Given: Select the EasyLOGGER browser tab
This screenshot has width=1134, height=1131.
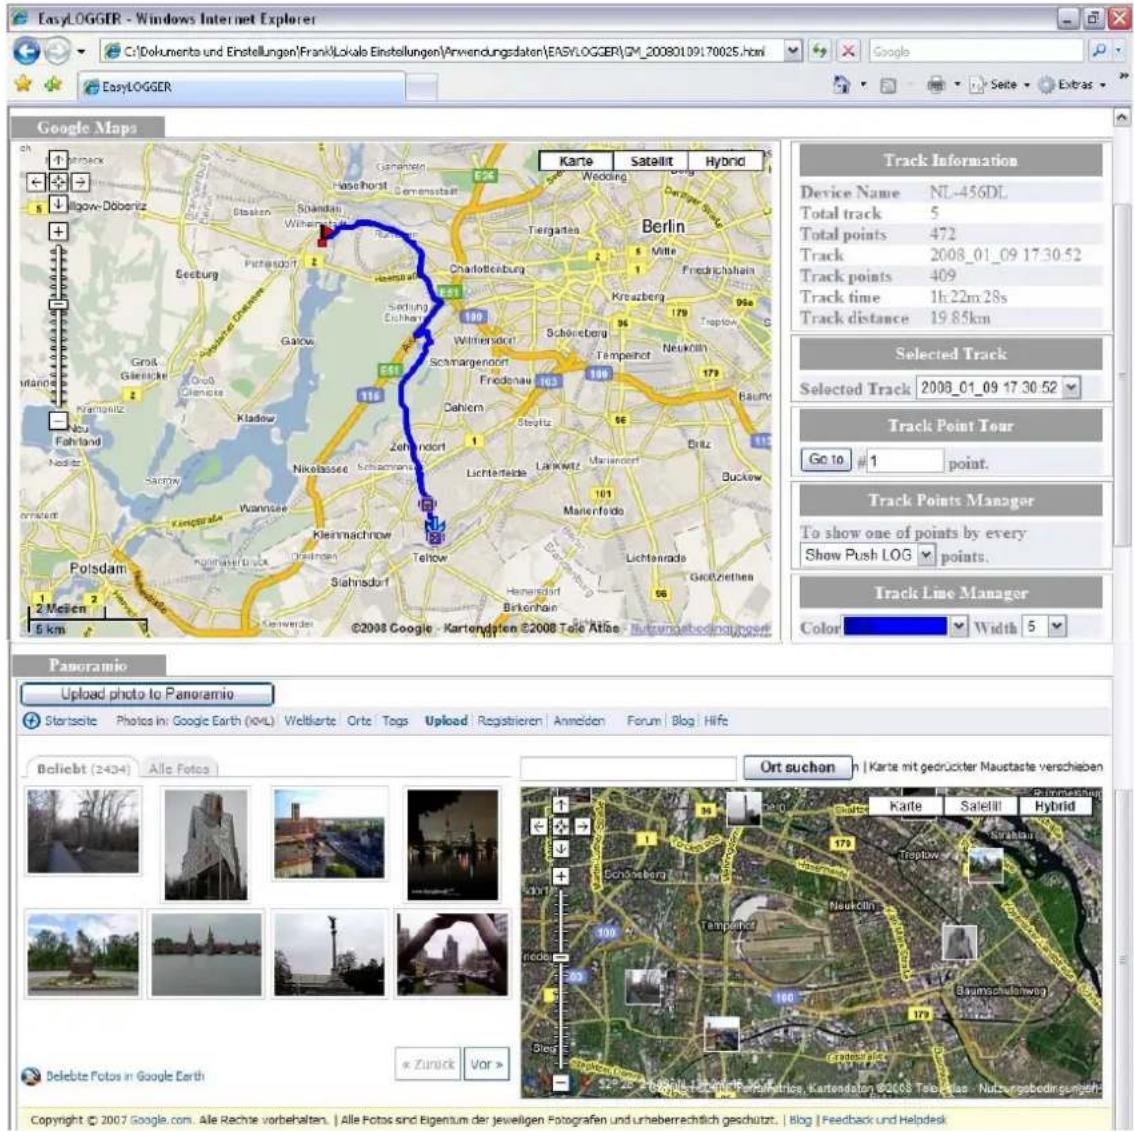Looking at the screenshot, I should pos(241,87).
